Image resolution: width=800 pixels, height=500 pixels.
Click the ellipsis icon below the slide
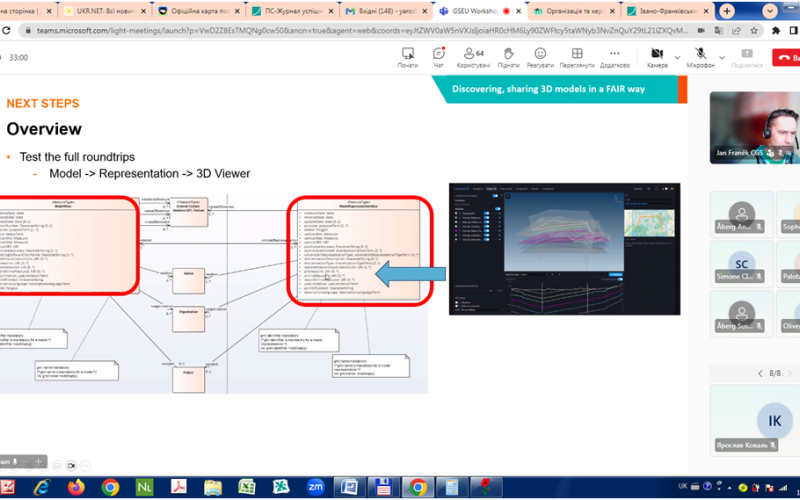click(x=85, y=466)
